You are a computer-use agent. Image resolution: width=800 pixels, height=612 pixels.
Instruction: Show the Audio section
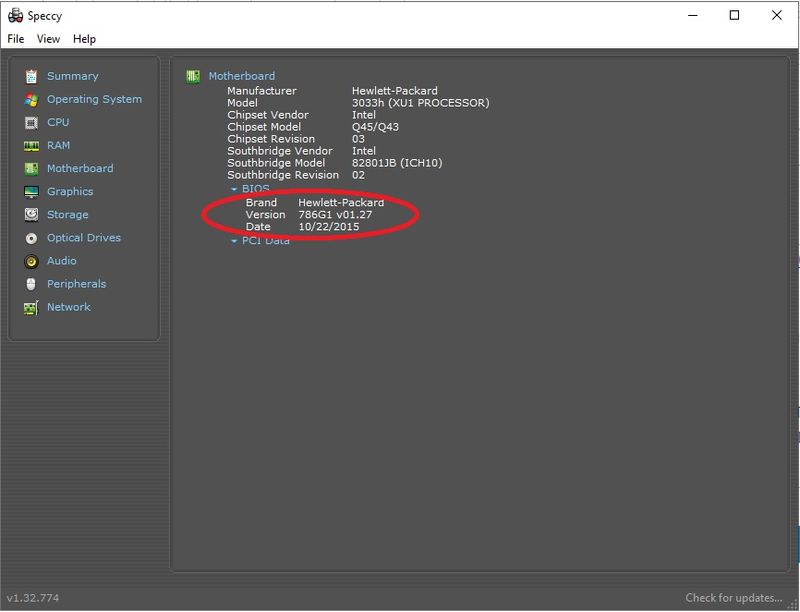(61, 261)
